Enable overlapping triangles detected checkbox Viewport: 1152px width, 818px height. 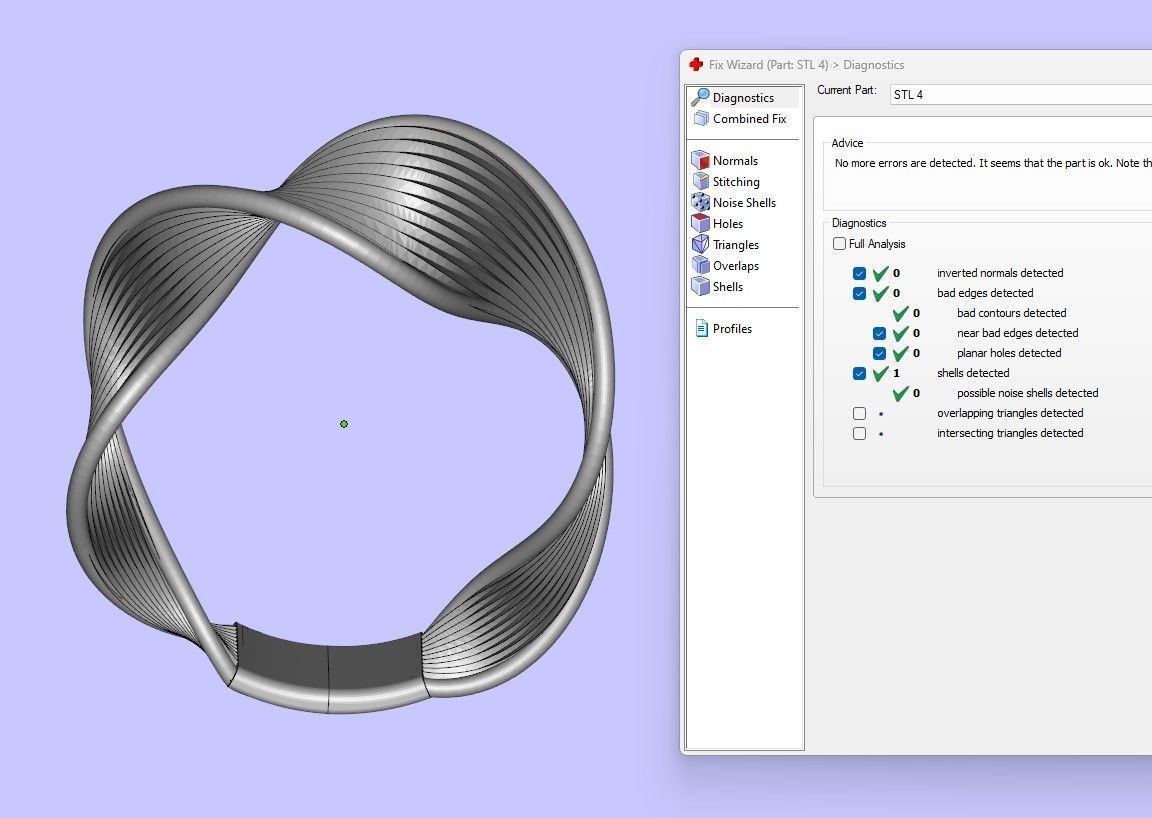coord(859,413)
